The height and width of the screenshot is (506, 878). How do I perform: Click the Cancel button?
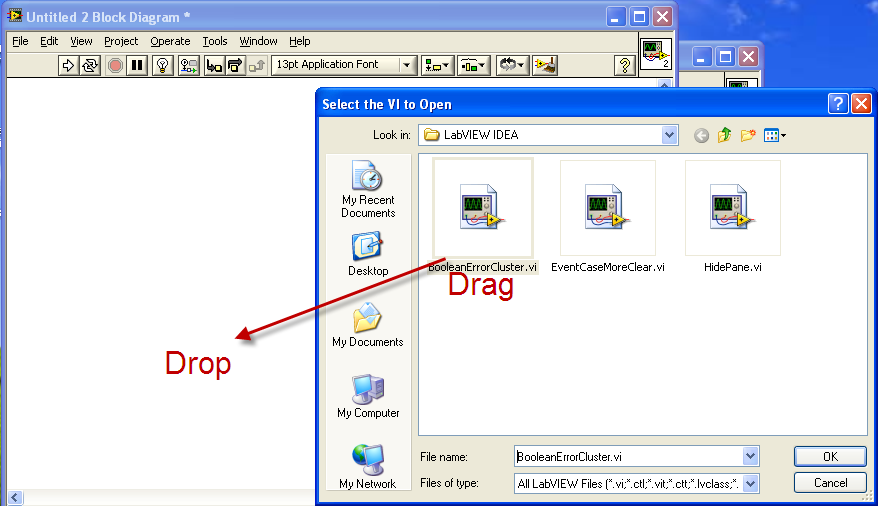coord(830,482)
